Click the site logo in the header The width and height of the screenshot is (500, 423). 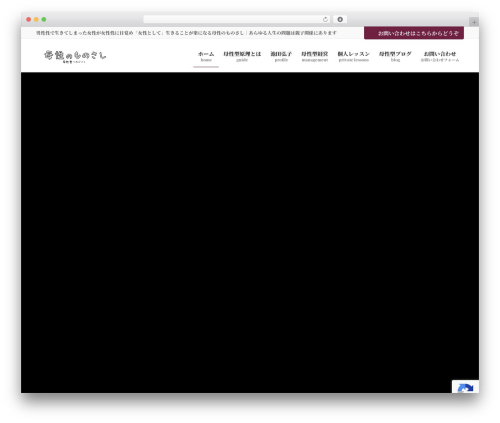tap(75, 56)
